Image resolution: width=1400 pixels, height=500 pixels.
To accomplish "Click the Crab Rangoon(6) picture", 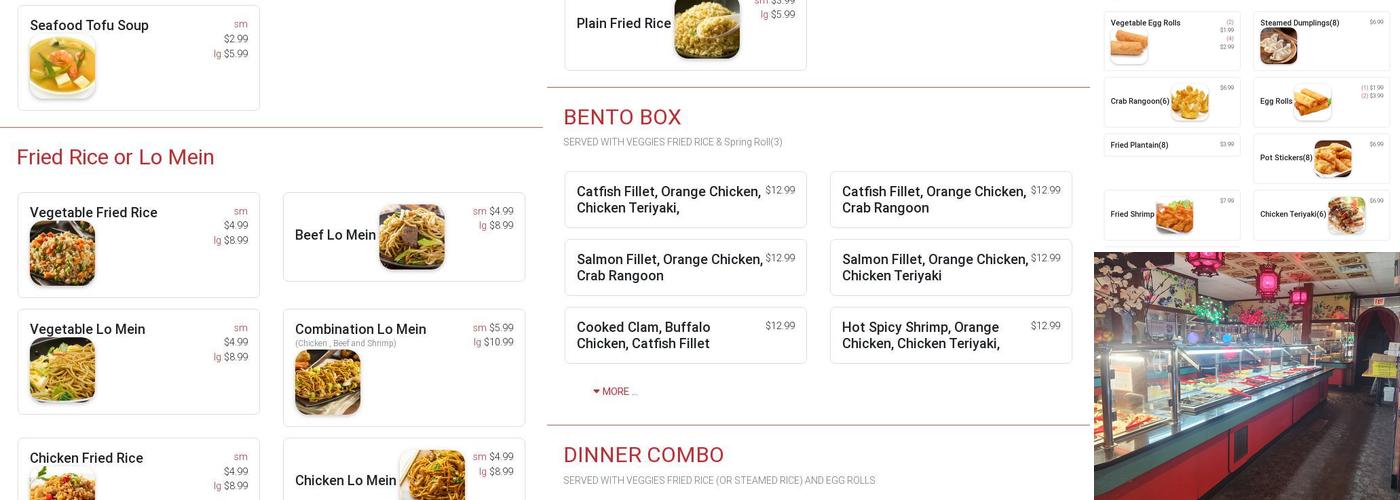I will click(x=1189, y=102).
